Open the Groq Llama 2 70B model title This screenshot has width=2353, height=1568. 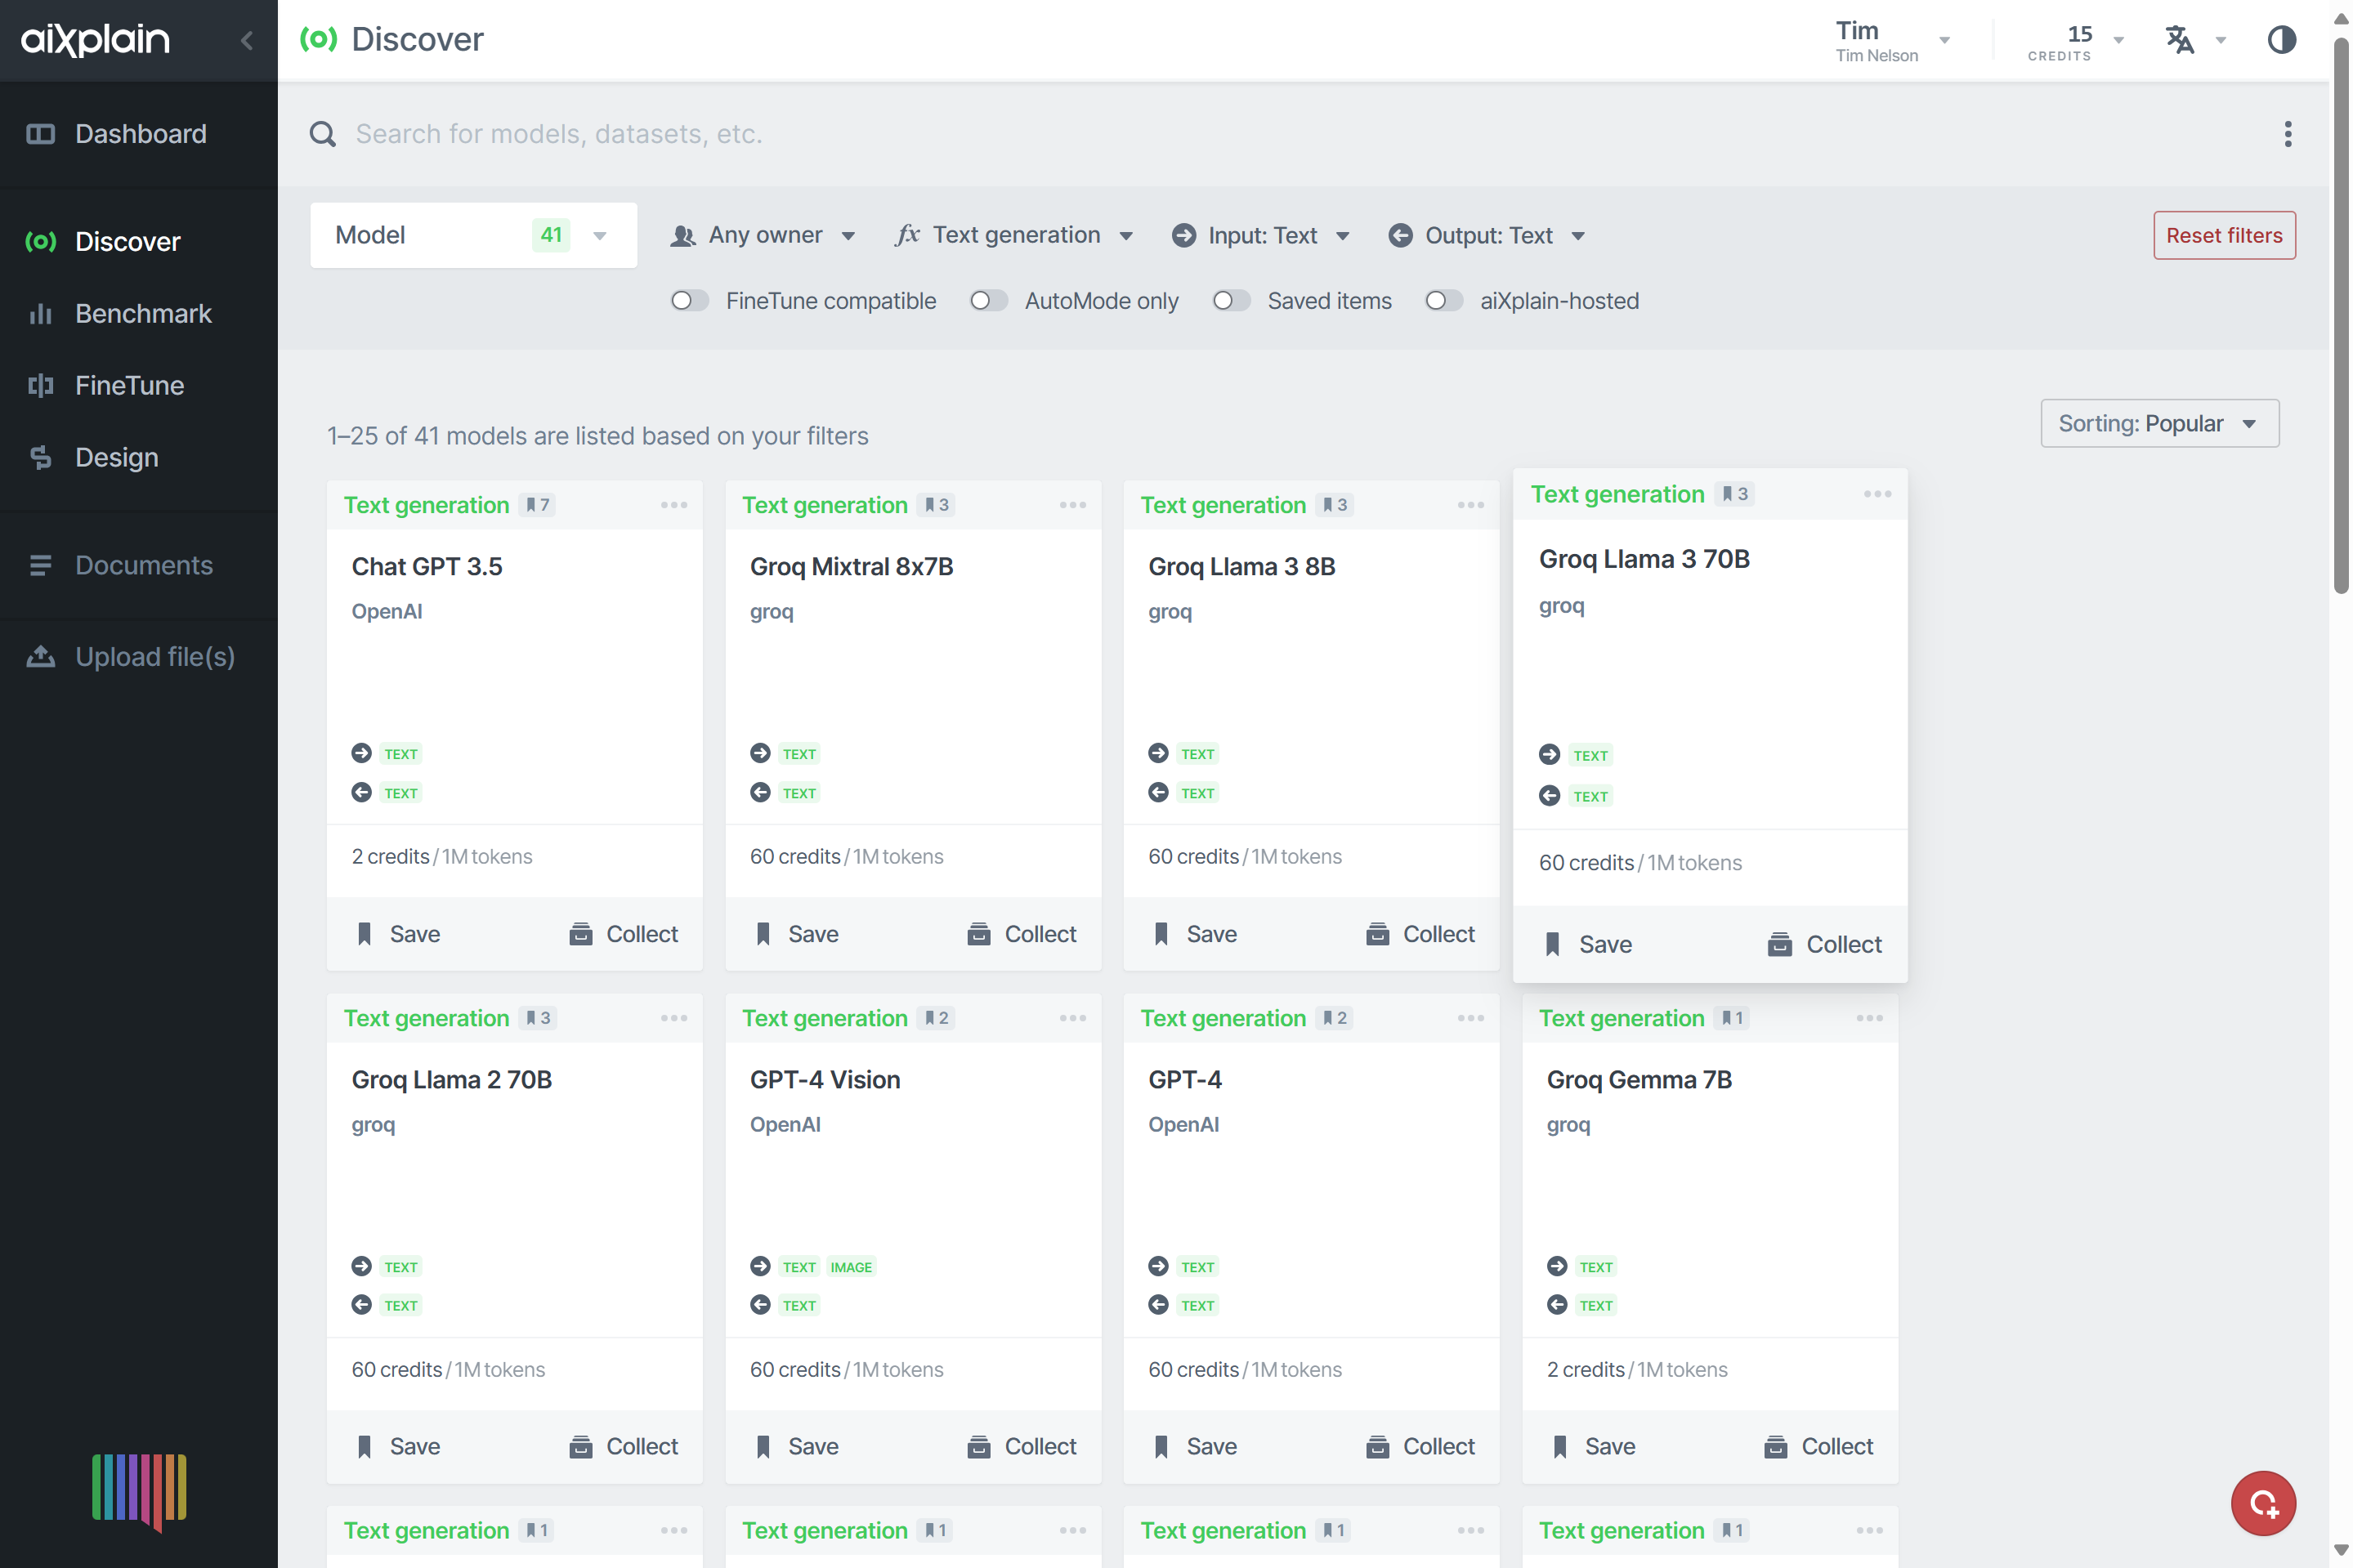(451, 1079)
